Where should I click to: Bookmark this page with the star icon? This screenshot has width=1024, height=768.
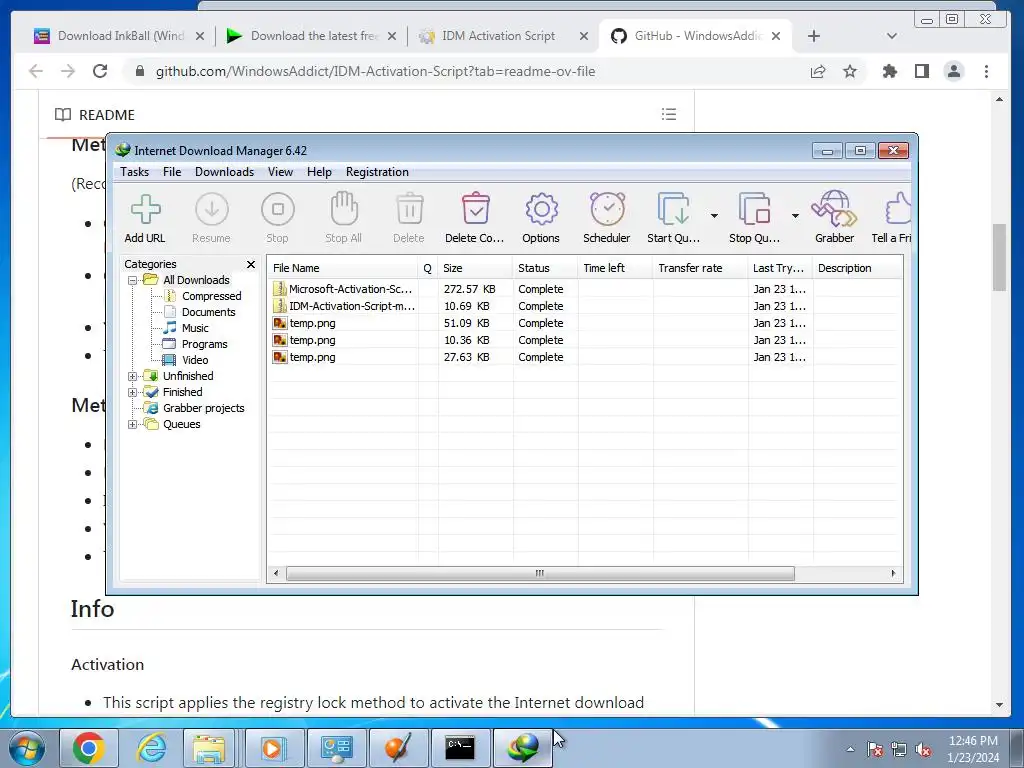click(x=850, y=71)
